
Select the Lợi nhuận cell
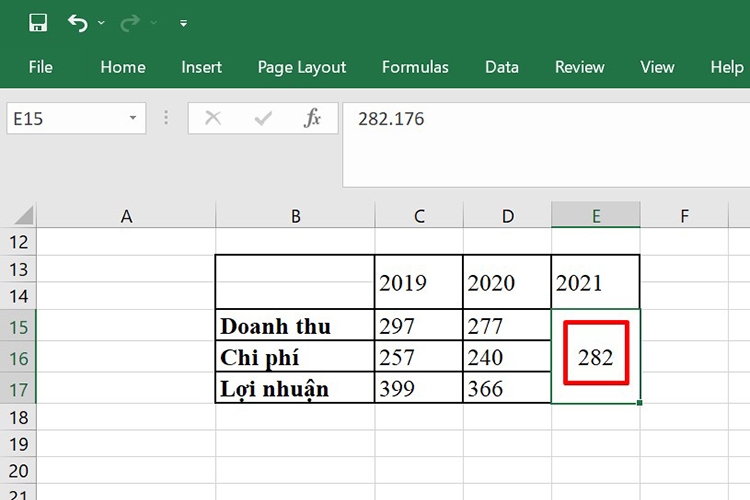pos(295,388)
